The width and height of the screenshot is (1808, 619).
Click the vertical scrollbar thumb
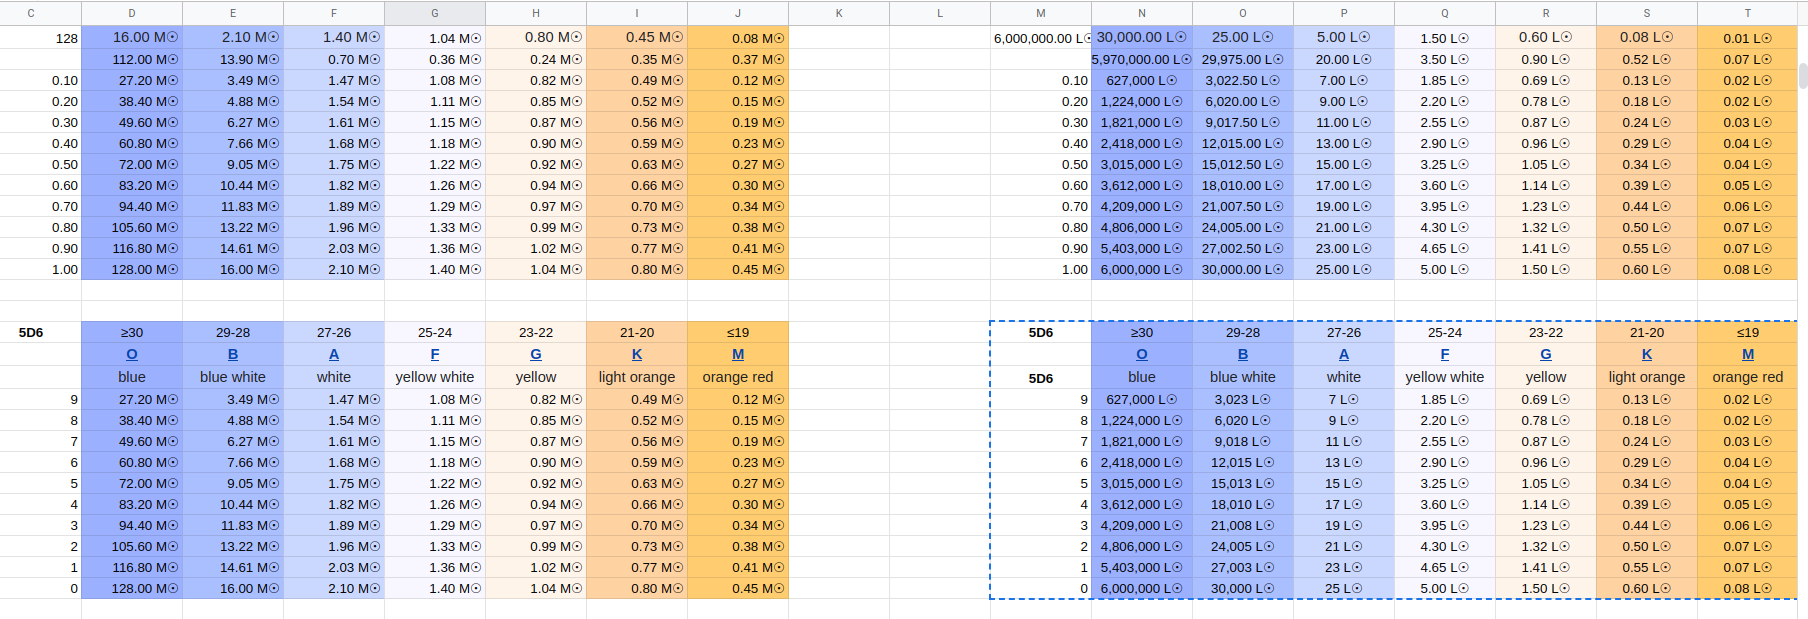1803,76
